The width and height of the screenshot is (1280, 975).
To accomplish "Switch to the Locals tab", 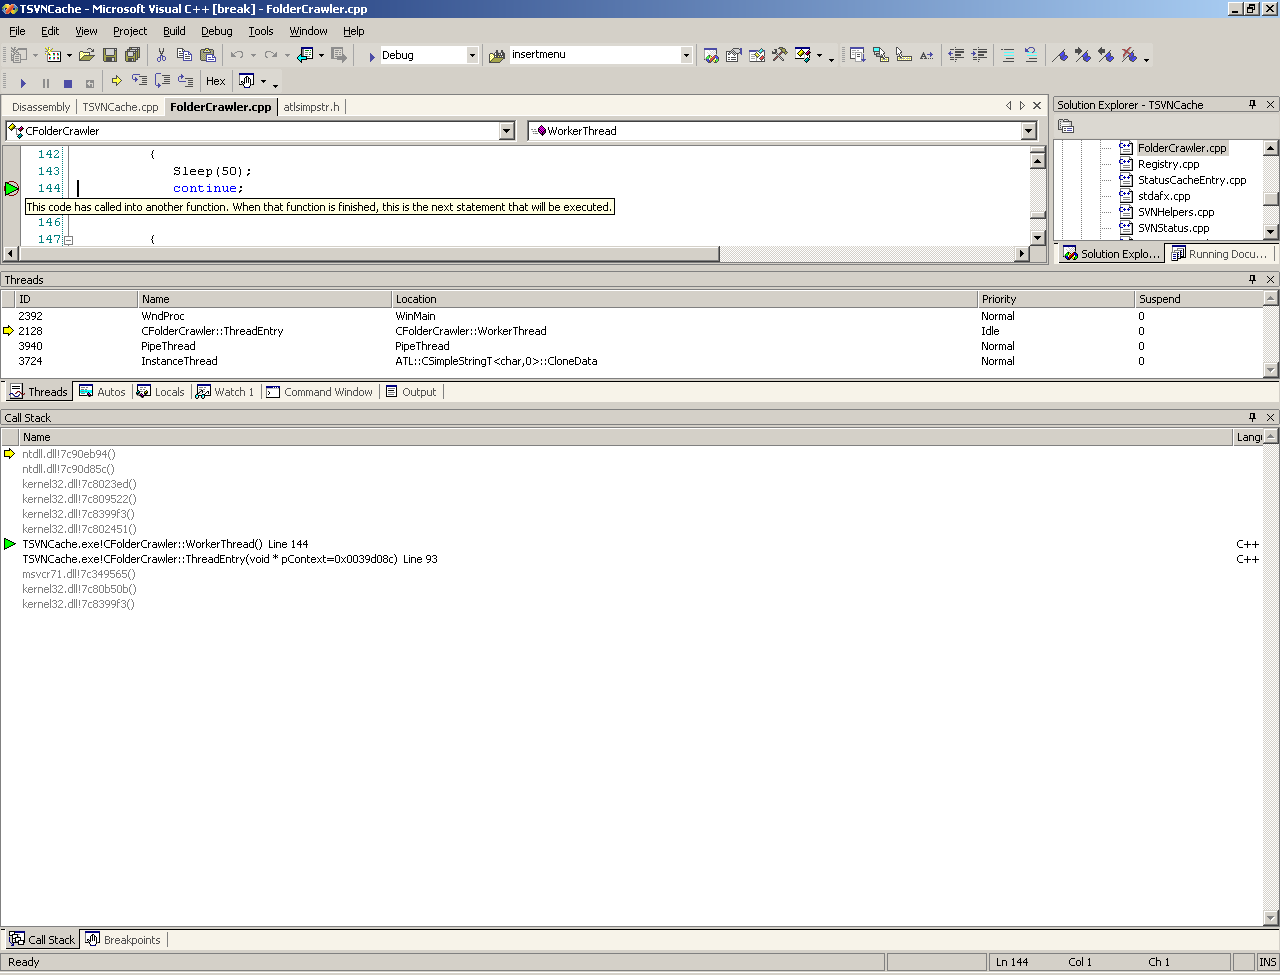I will pyautogui.click(x=161, y=392).
